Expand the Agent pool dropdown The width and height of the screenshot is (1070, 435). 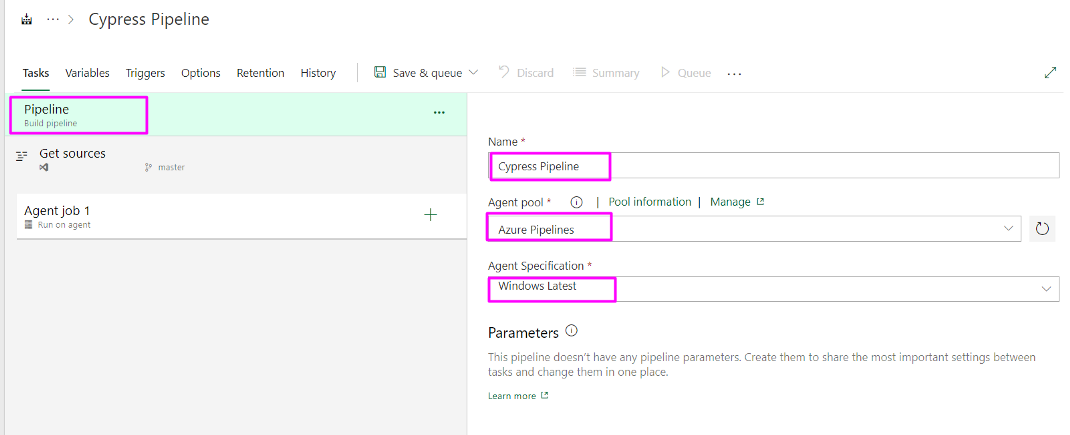pyautogui.click(x=1008, y=229)
